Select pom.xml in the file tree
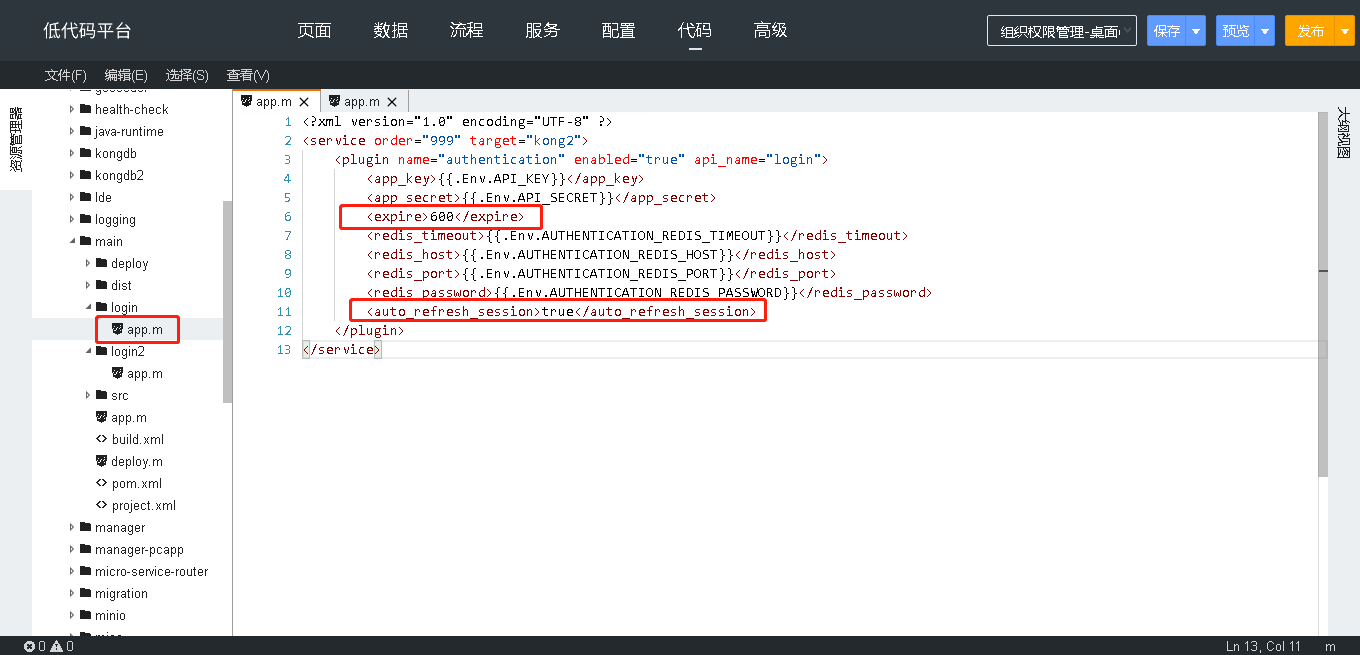This screenshot has width=1360, height=655. tap(136, 483)
